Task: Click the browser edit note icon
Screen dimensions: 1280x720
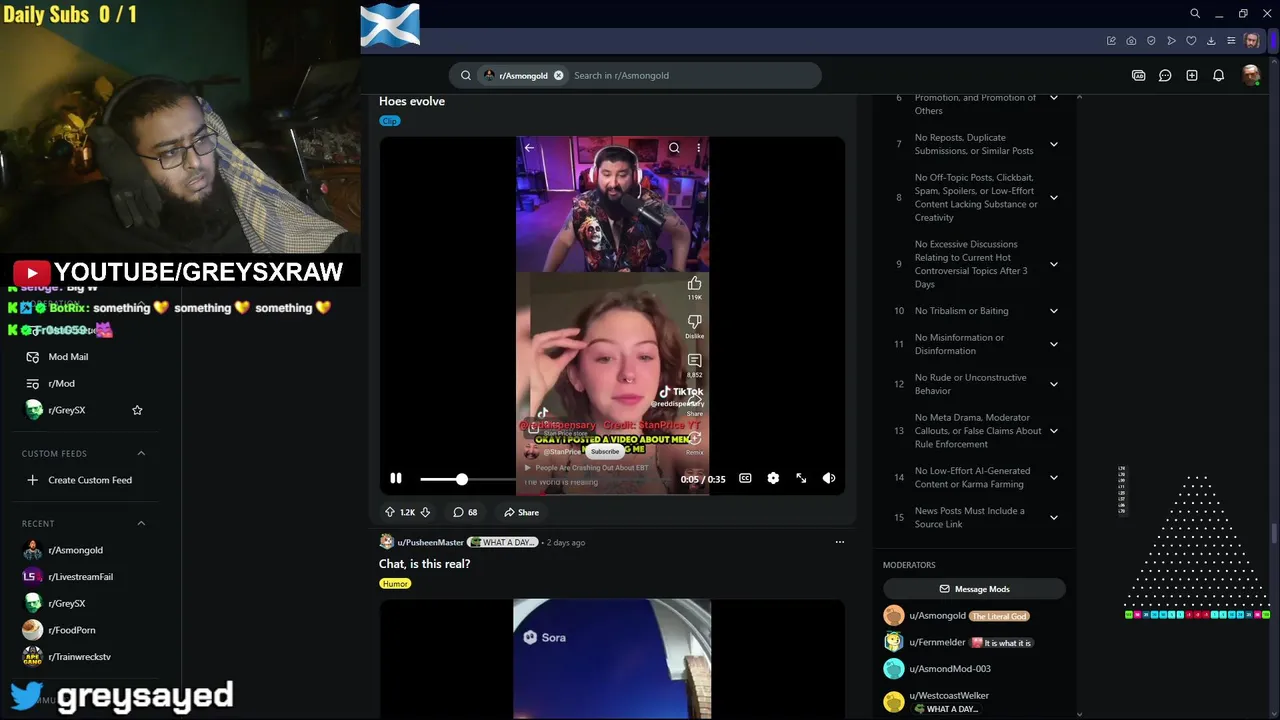Action: click(1111, 41)
